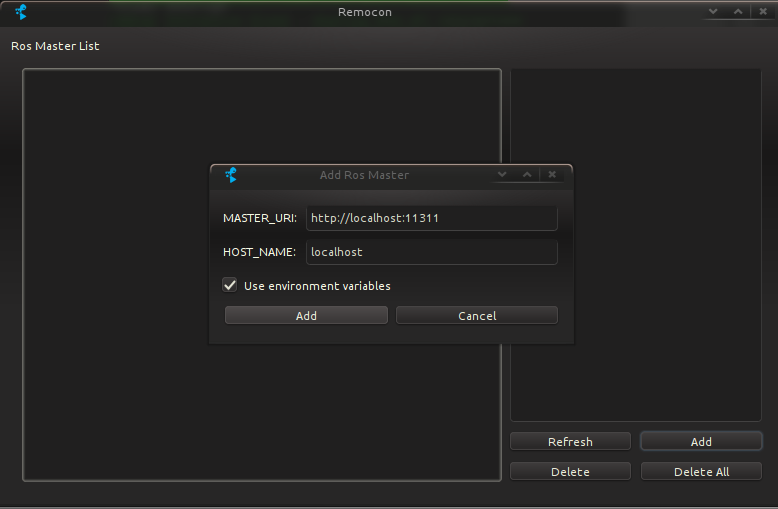Click the Remocon app icon in main title bar
The height and width of the screenshot is (509, 778).
(x=21, y=12)
